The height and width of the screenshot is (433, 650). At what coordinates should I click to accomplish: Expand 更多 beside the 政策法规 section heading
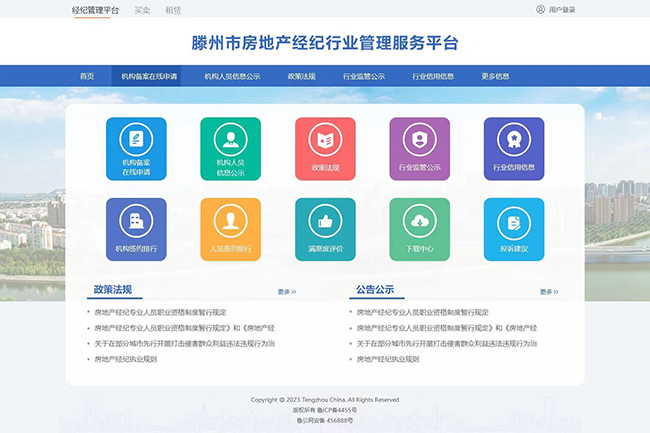tap(287, 292)
